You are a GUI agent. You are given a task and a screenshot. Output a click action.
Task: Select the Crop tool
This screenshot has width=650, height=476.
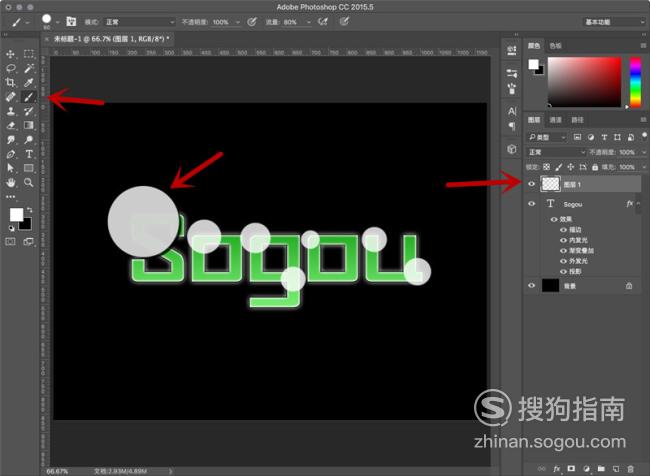[11, 83]
